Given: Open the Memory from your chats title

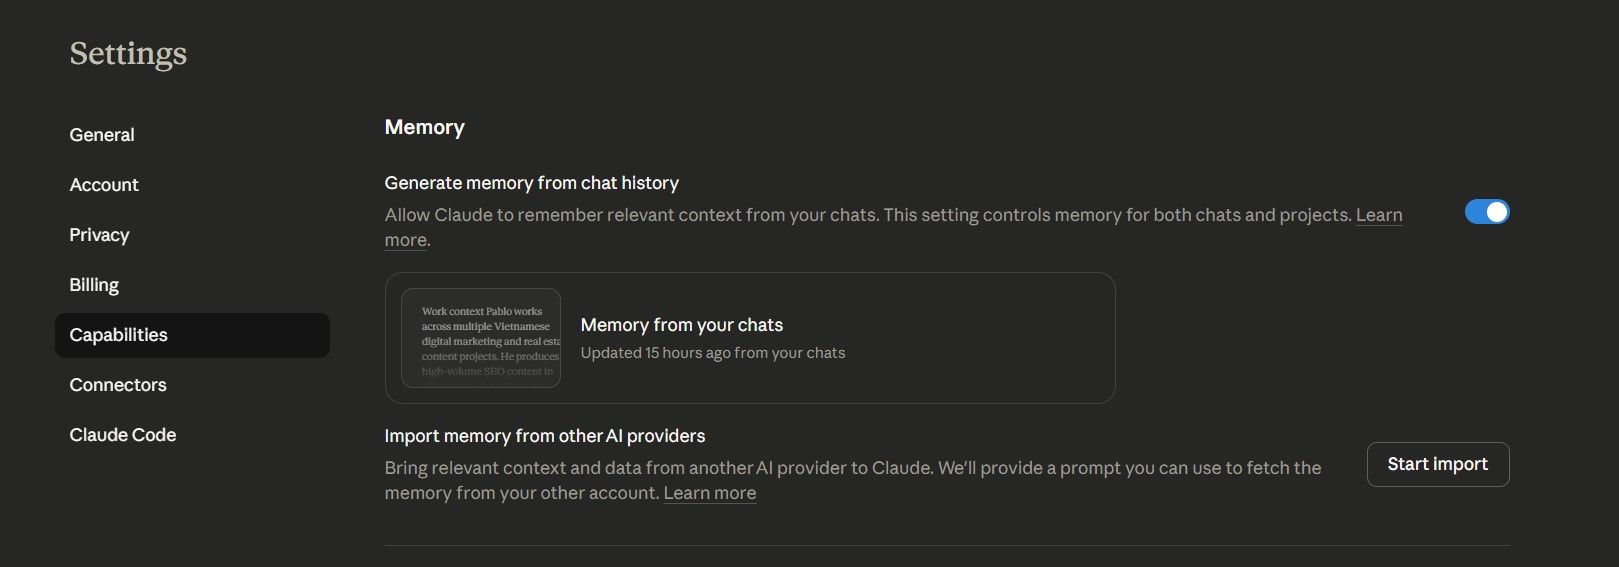Looking at the screenshot, I should point(681,325).
